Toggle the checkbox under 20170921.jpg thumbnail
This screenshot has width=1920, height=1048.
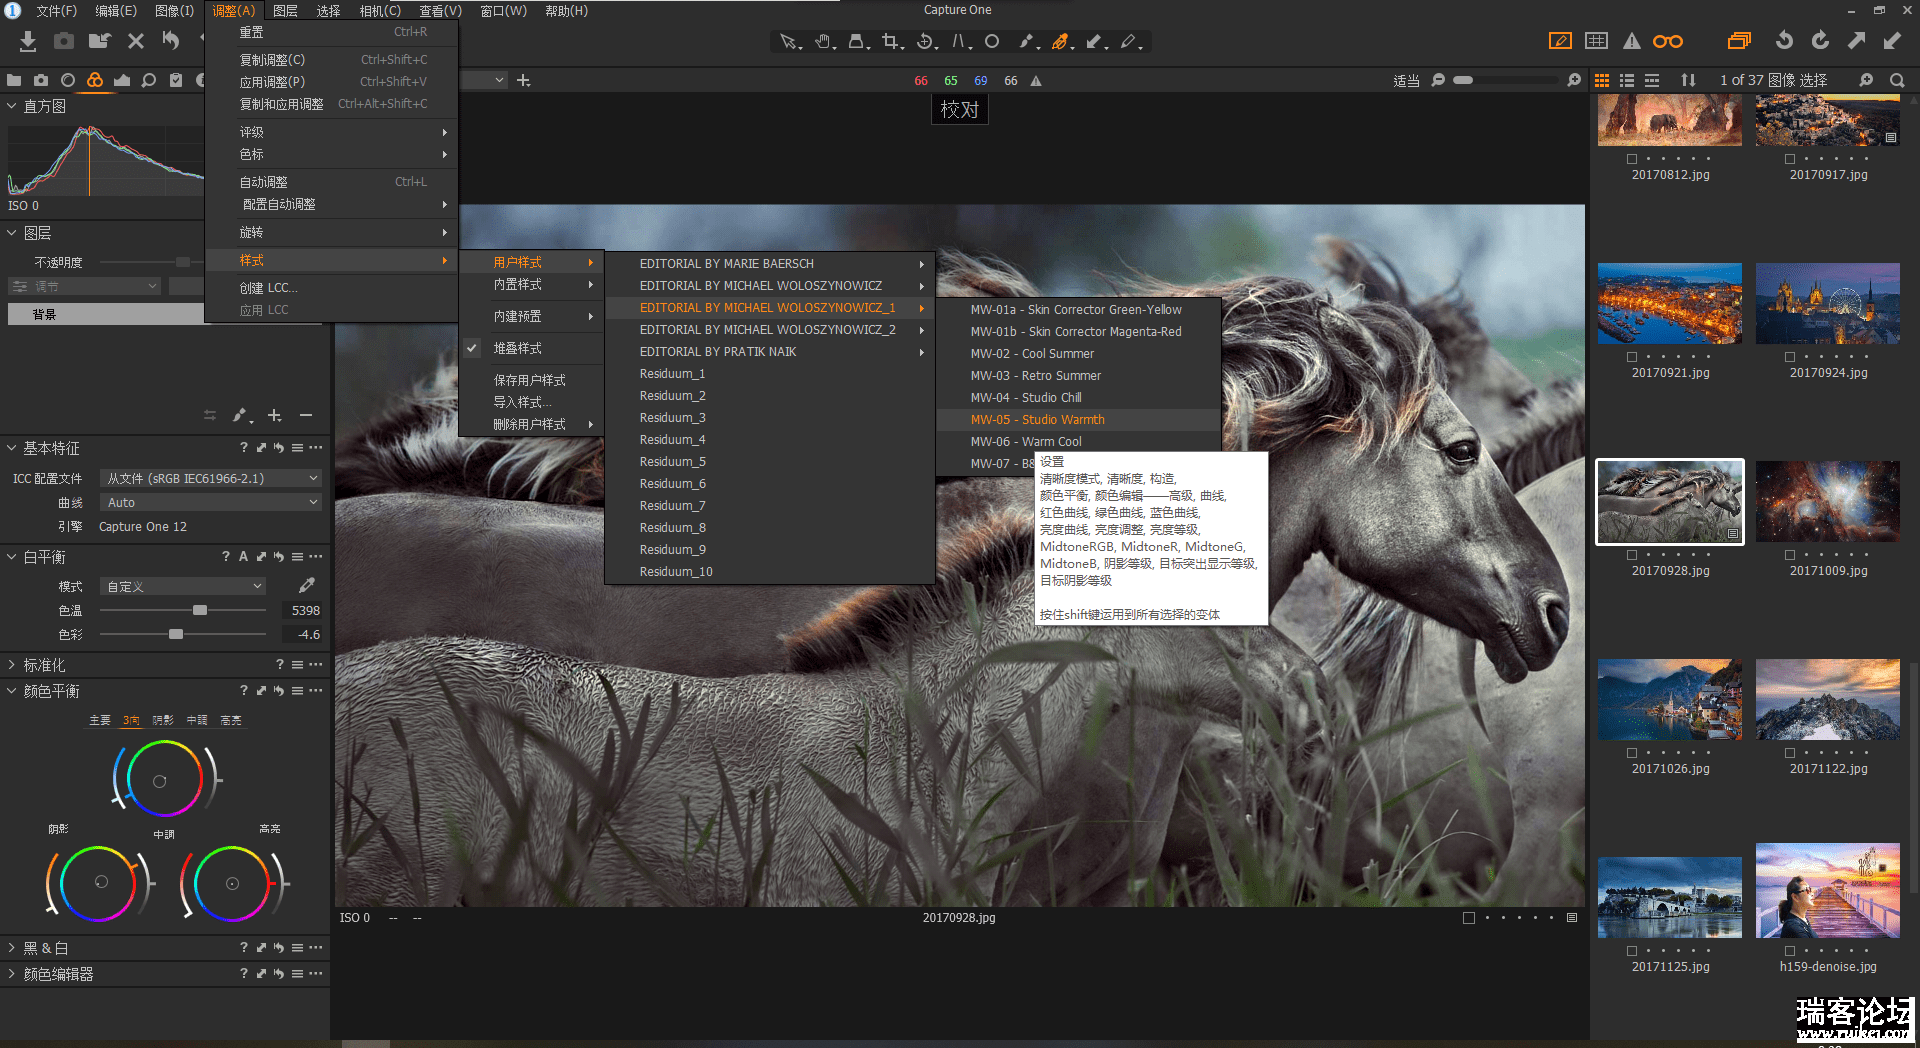coord(1632,357)
